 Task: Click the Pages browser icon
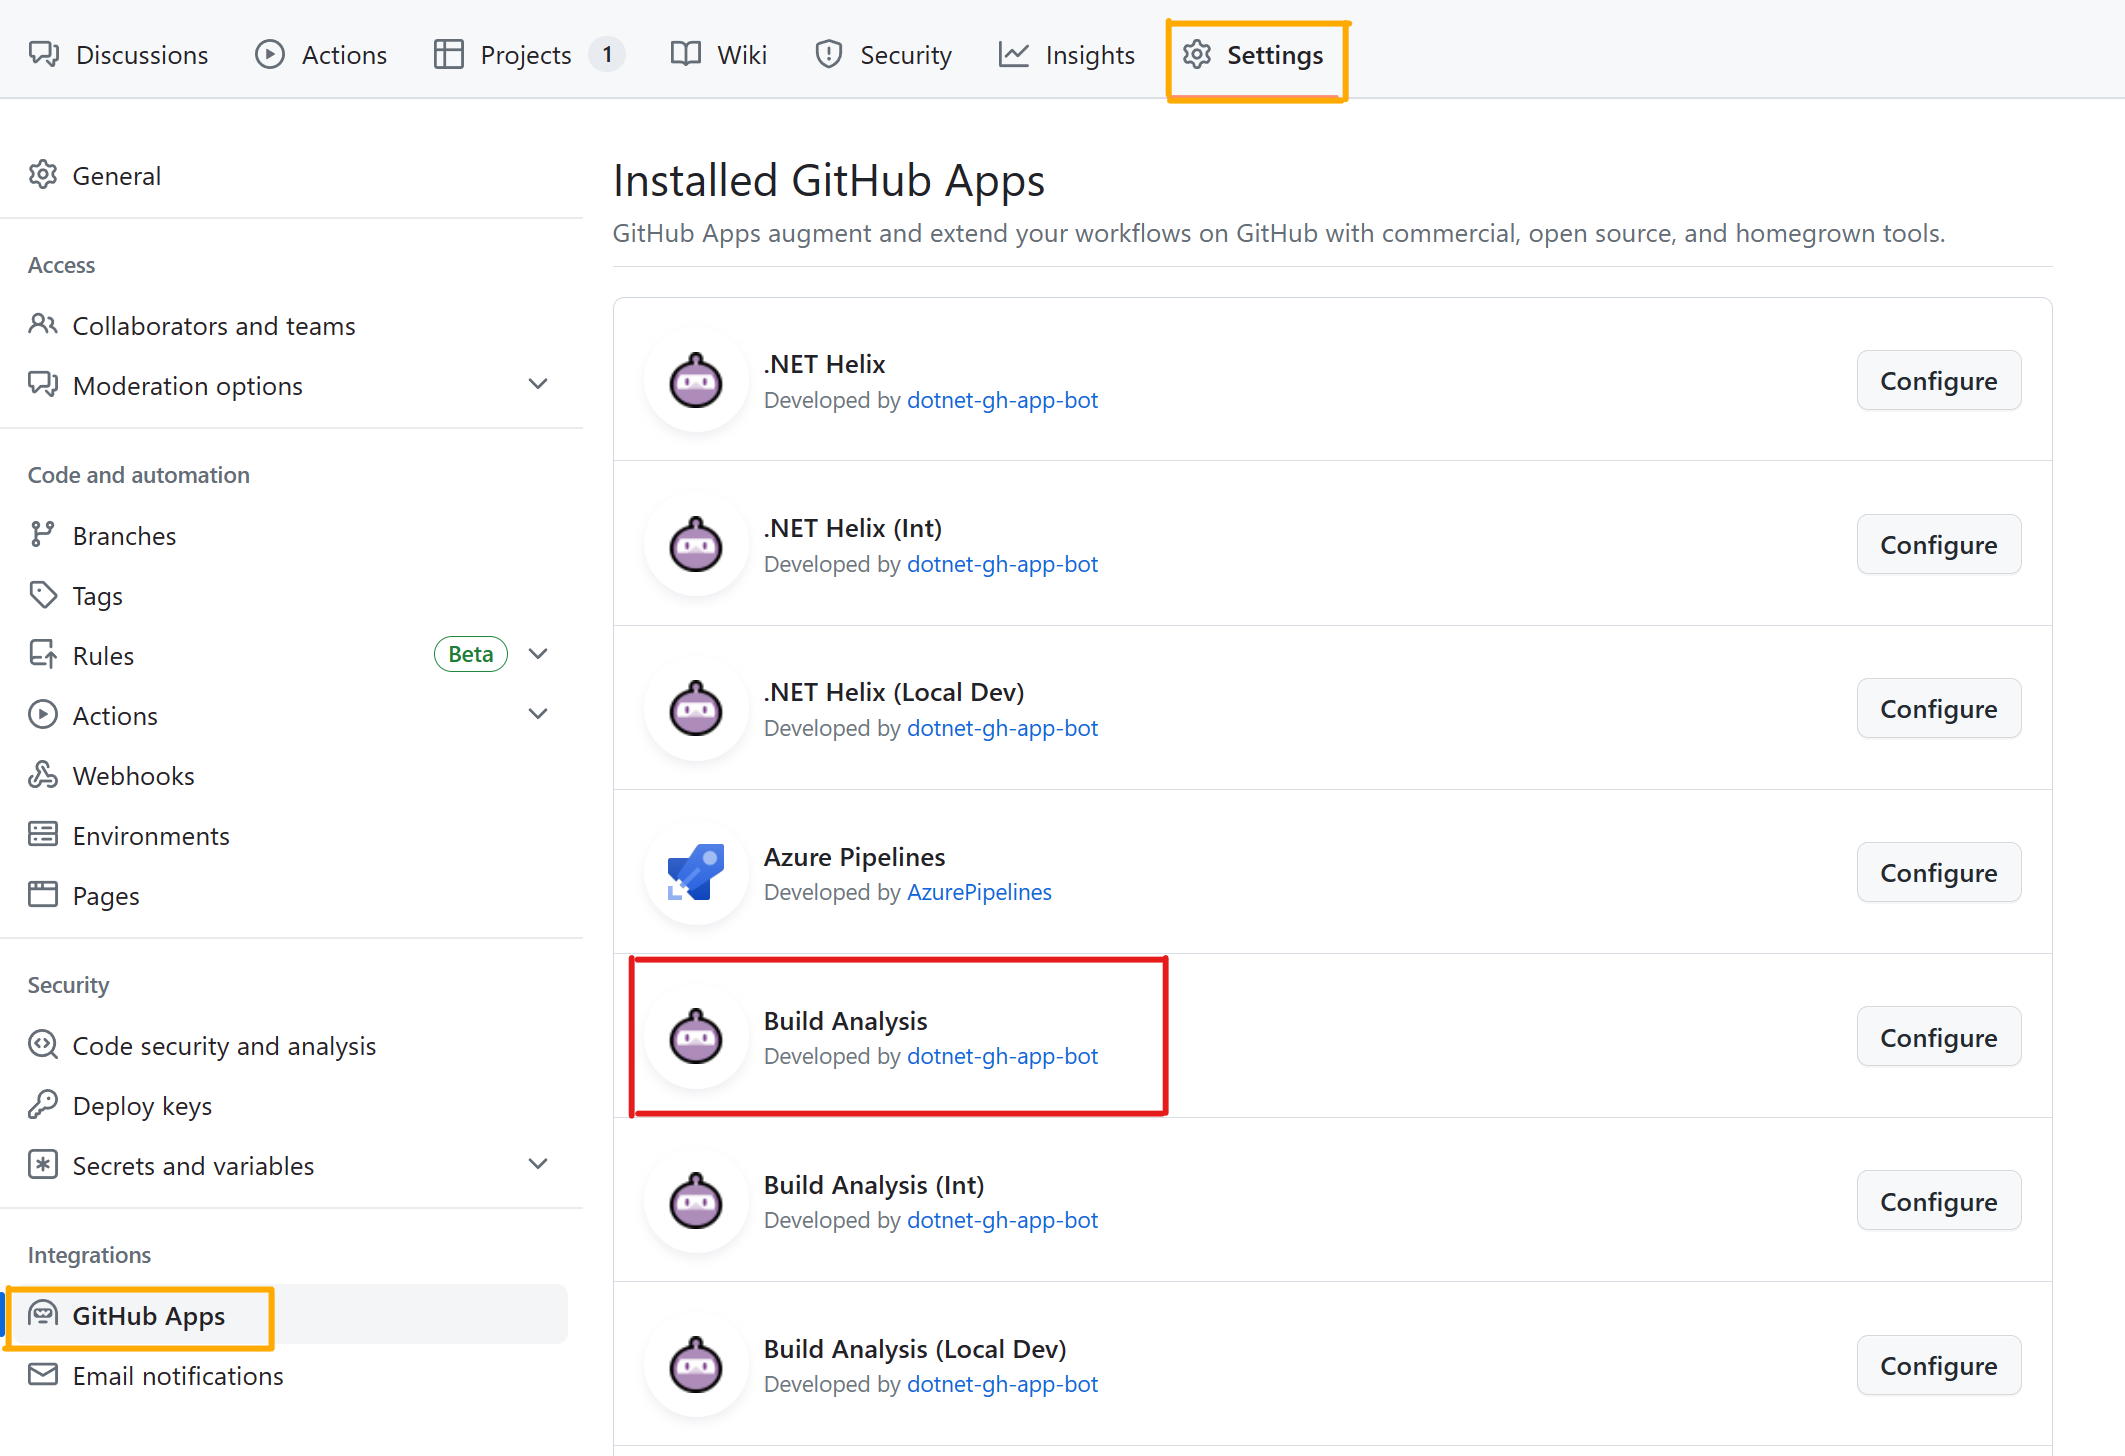click(x=43, y=895)
